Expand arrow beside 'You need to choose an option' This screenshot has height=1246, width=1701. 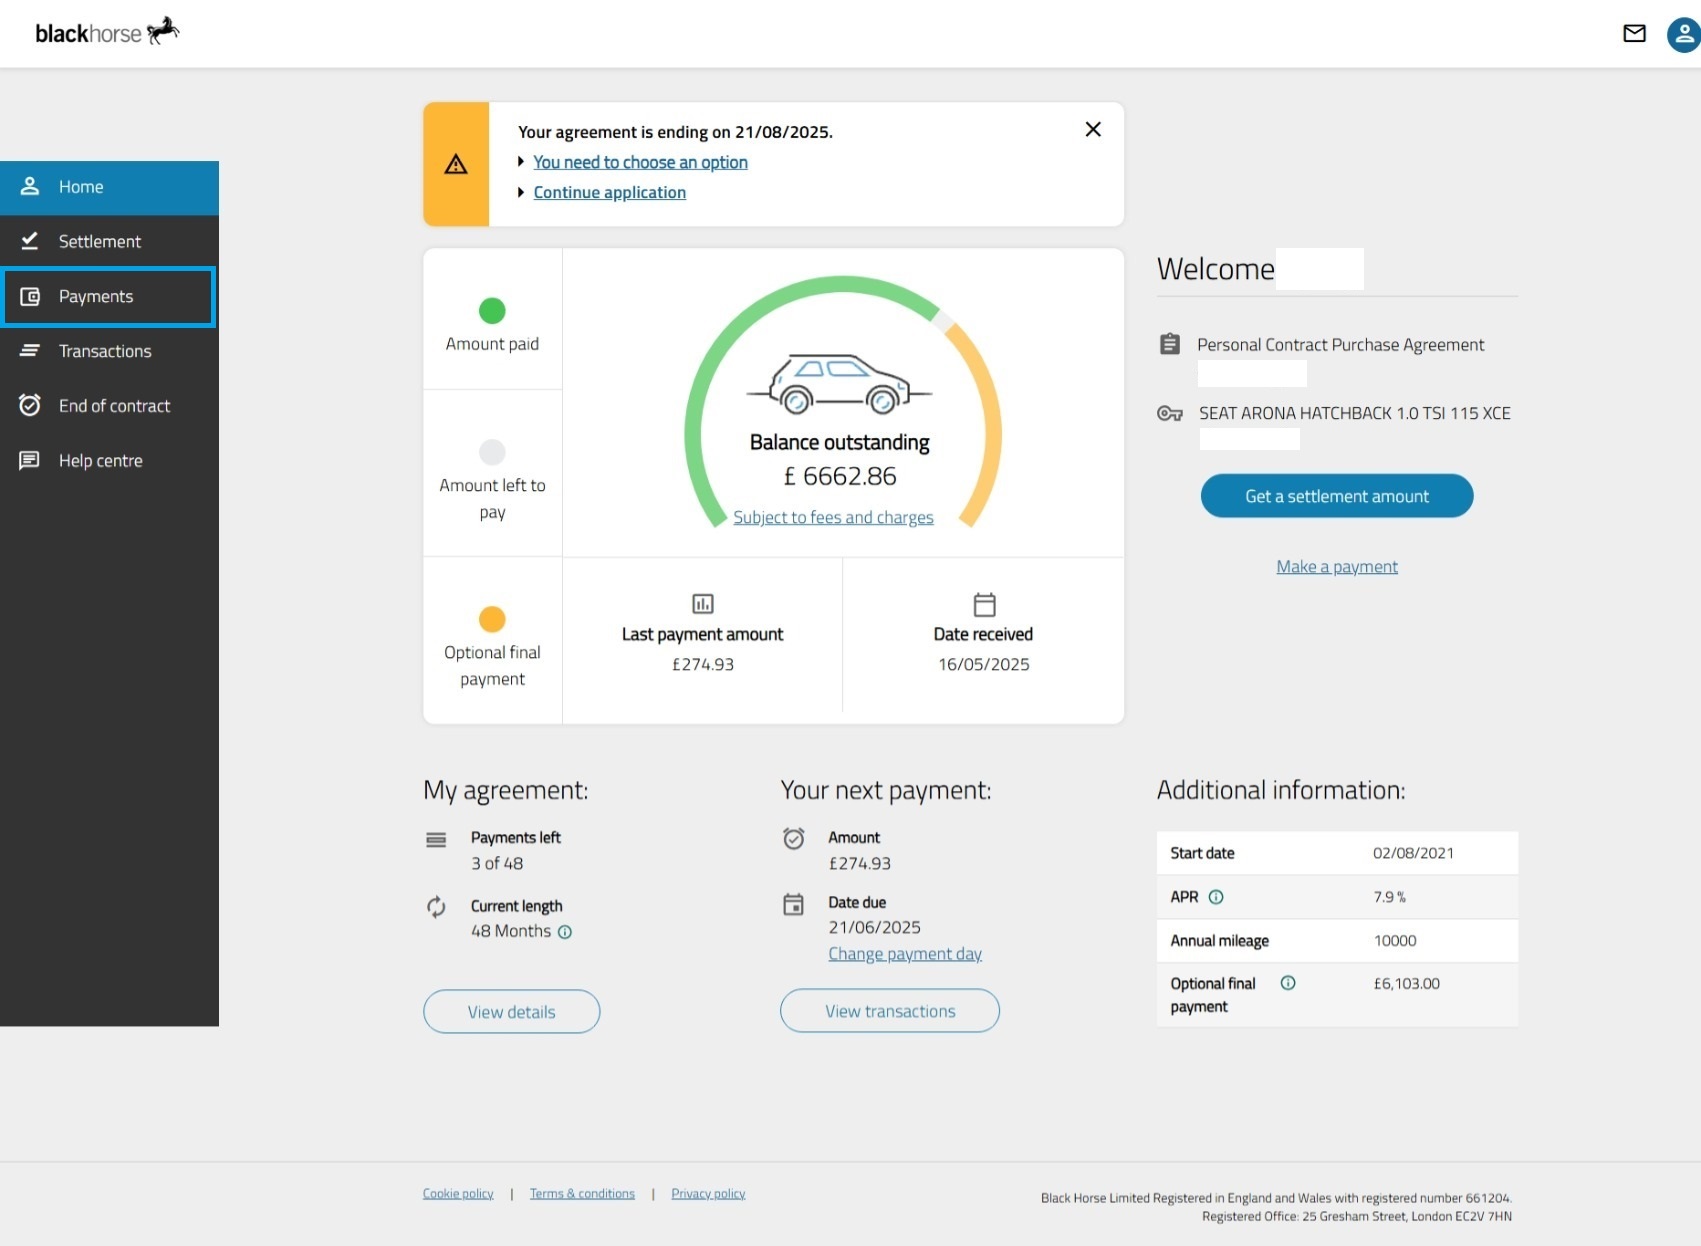click(x=521, y=161)
